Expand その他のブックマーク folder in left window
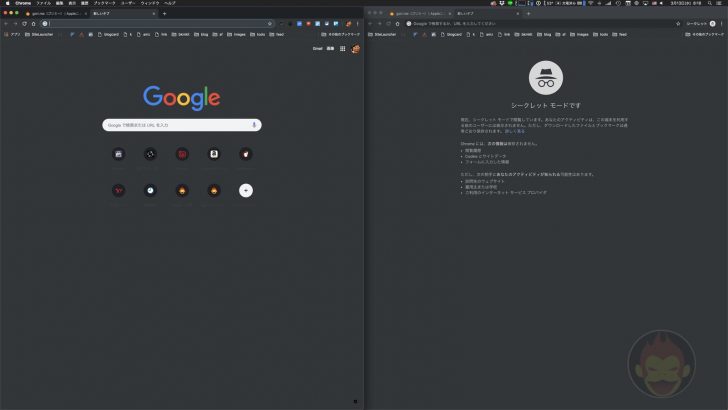 [x=340, y=34]
